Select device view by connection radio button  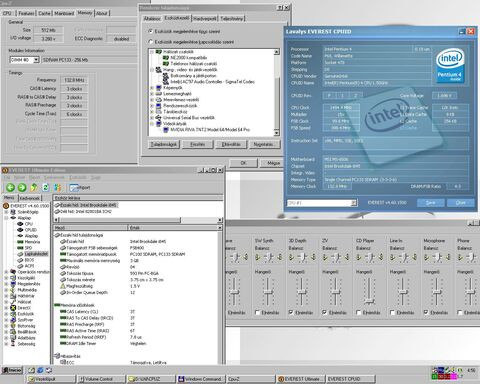point(150,42)
